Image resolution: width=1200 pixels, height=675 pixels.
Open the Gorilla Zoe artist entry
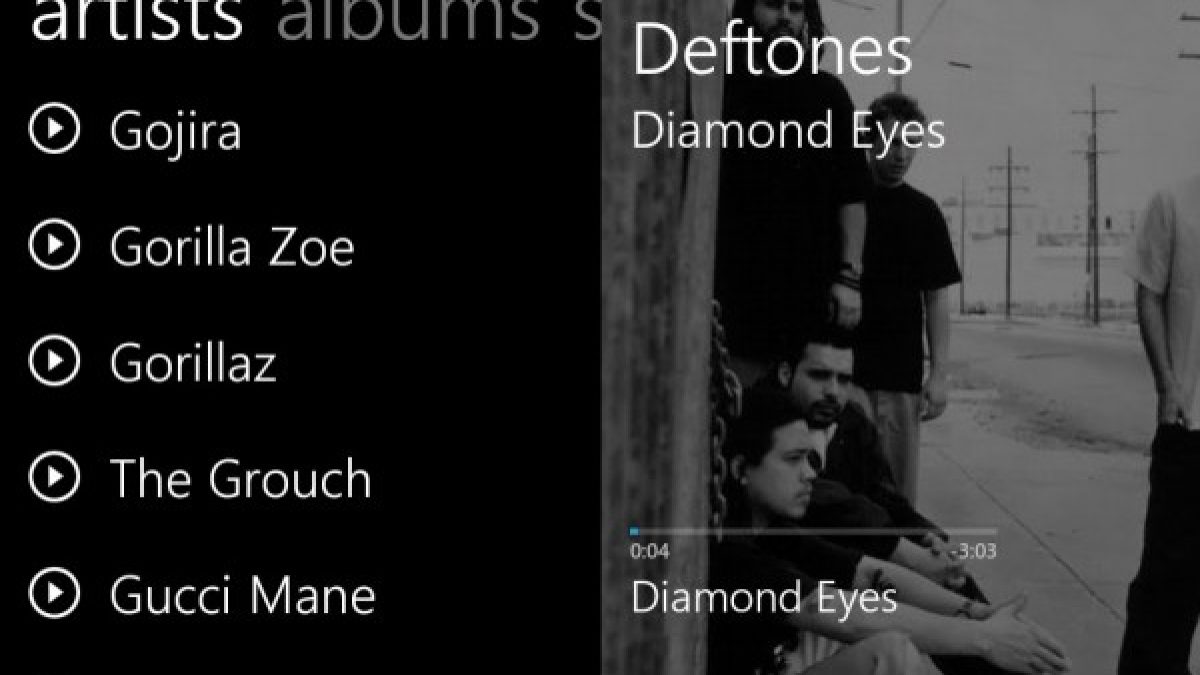232,247
